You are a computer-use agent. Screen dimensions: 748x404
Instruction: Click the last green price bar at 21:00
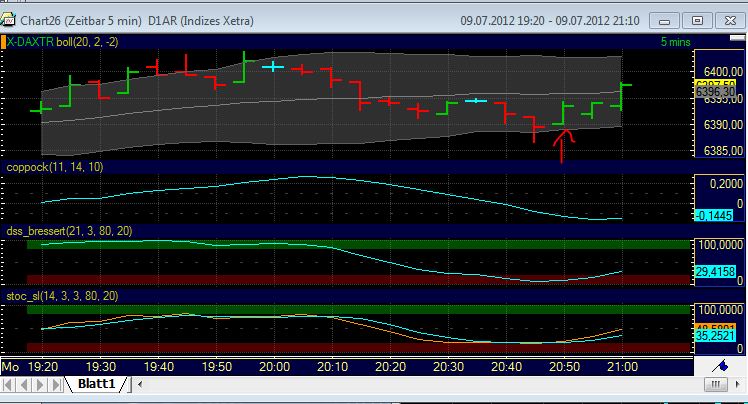(x=621, y=96)
